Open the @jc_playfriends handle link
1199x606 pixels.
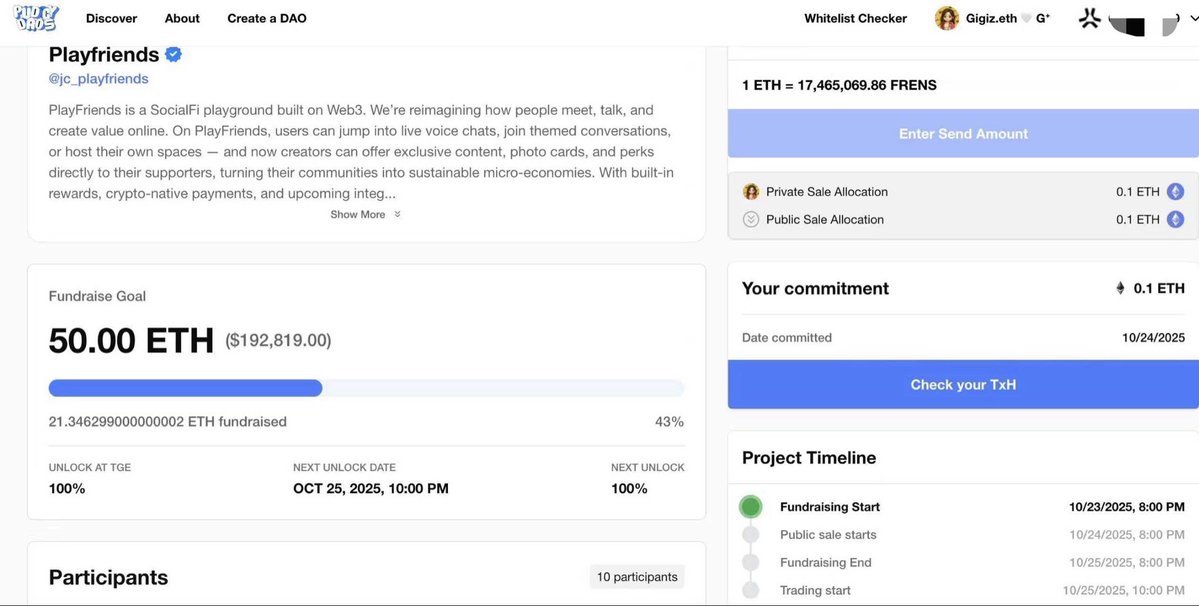[98, 79]
